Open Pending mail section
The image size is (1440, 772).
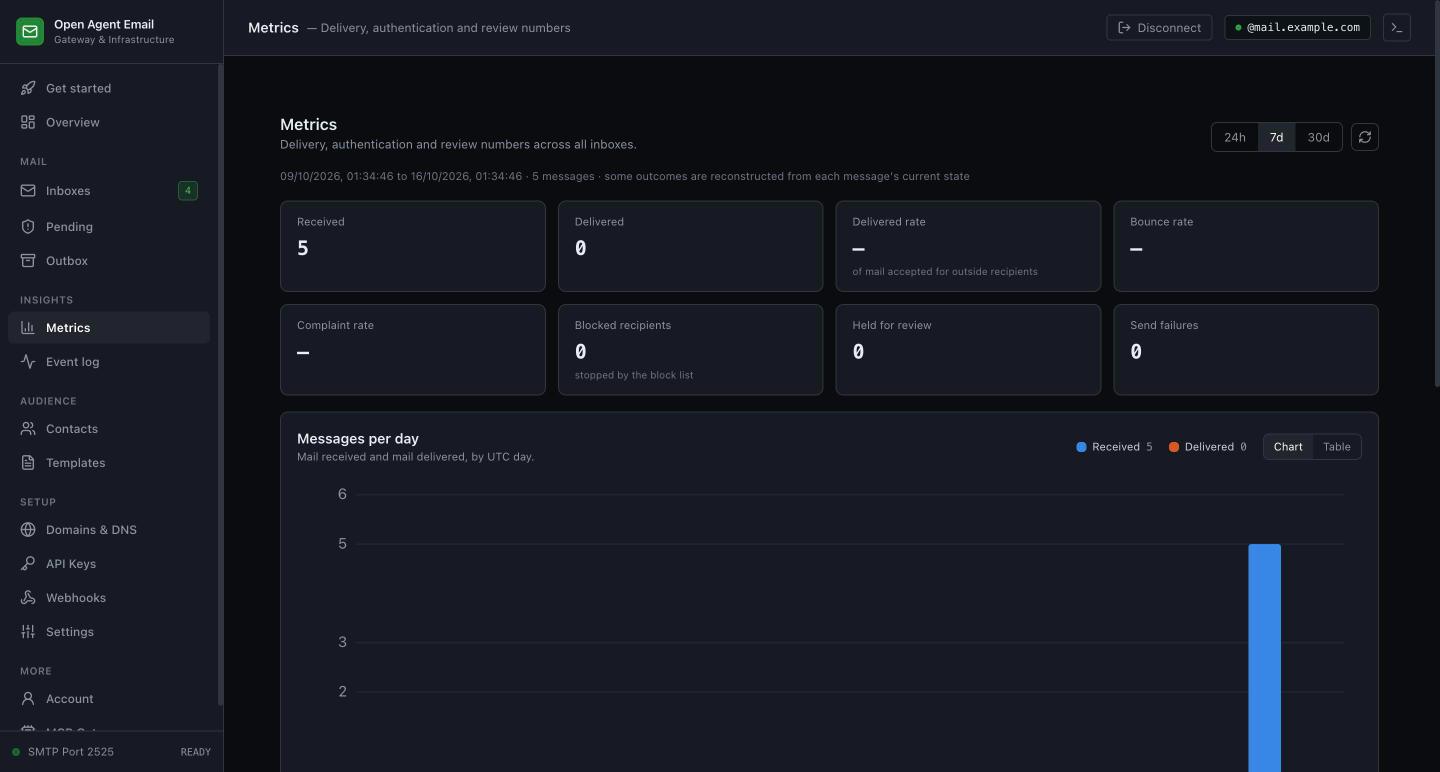[x=109, y=226]
